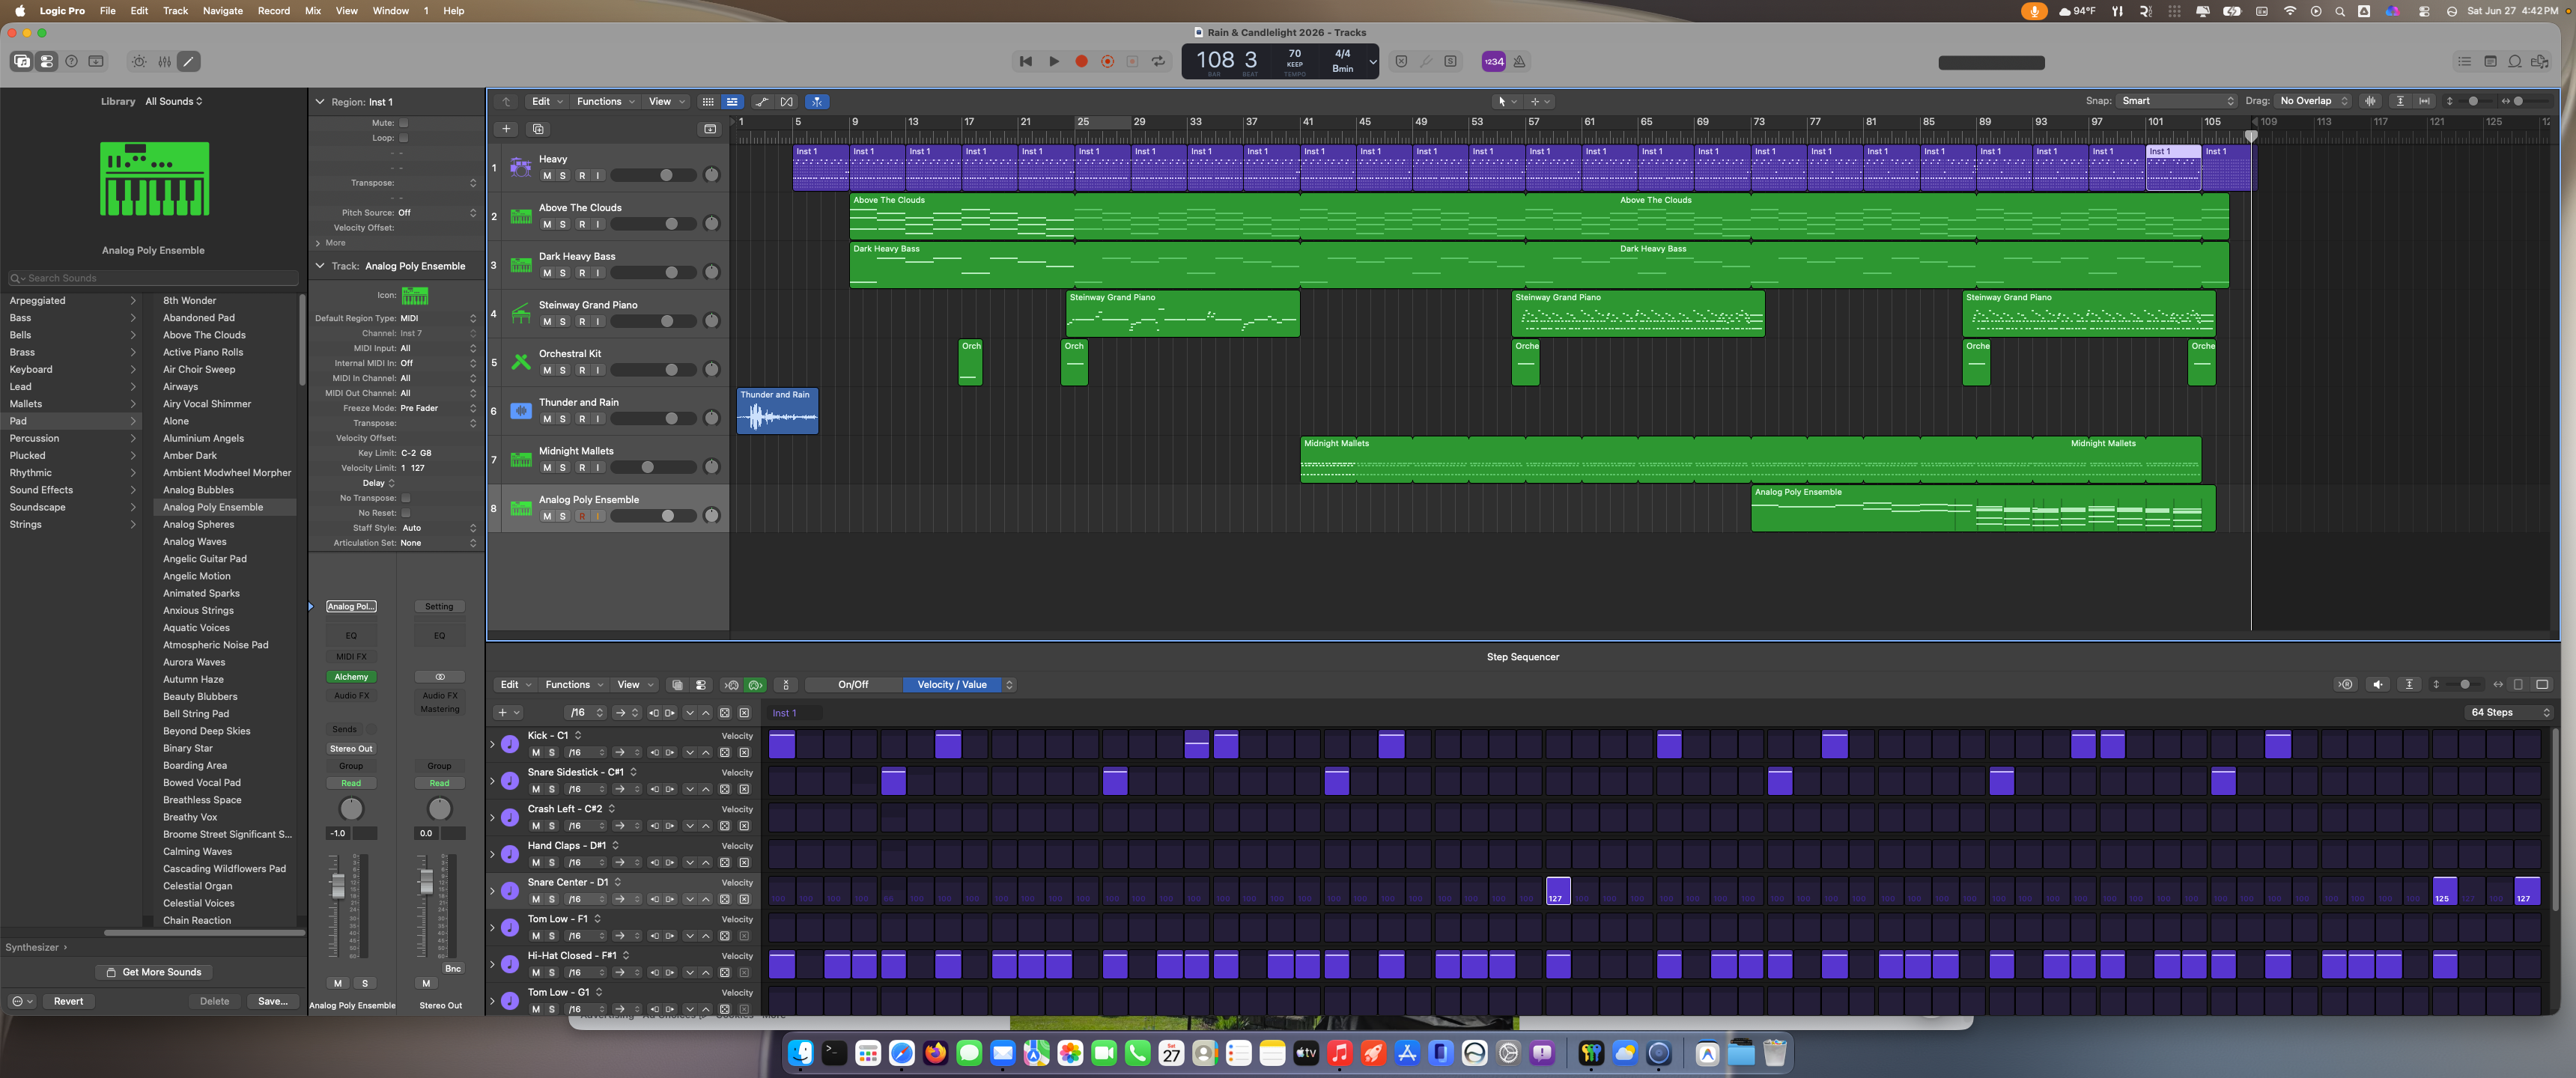Open the Note Pads button
The height and width of the screenshot is (1078, 2576).
pyautogui.click(x=2490, y=61)
